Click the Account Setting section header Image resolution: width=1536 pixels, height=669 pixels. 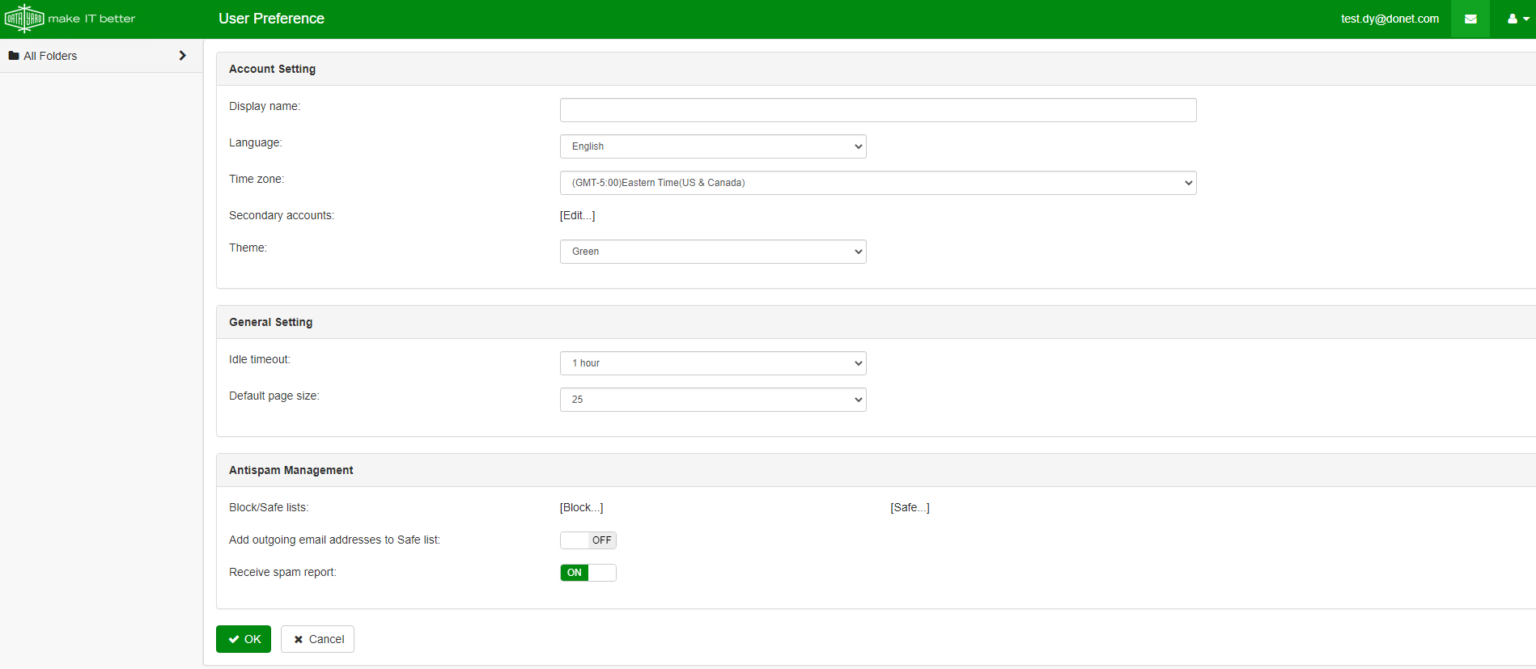click(272, 69)
